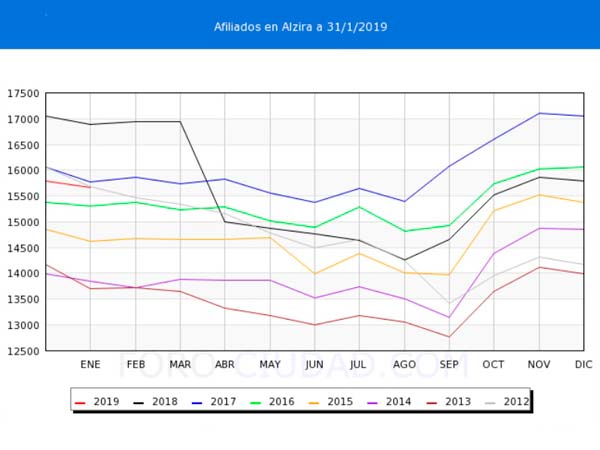
Task: Click the green 2016 legend color marker
Action: tap(255, 403)
